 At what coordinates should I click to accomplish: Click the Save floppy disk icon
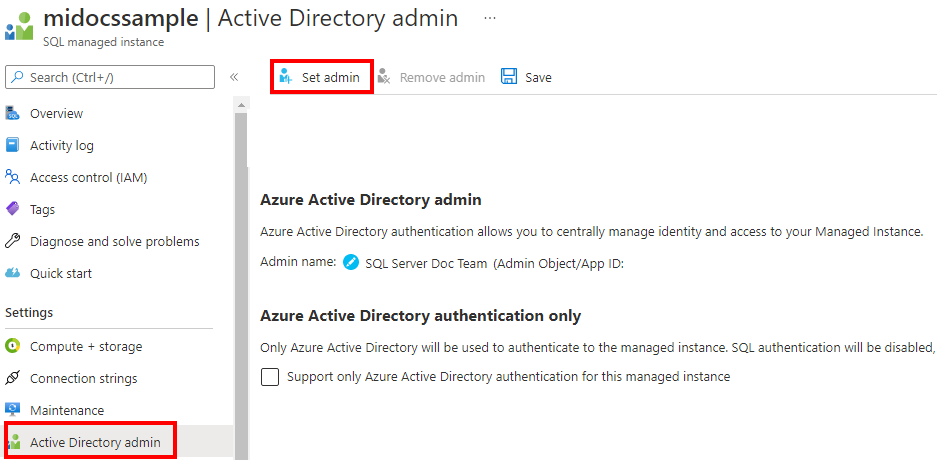tap(509, 76)
